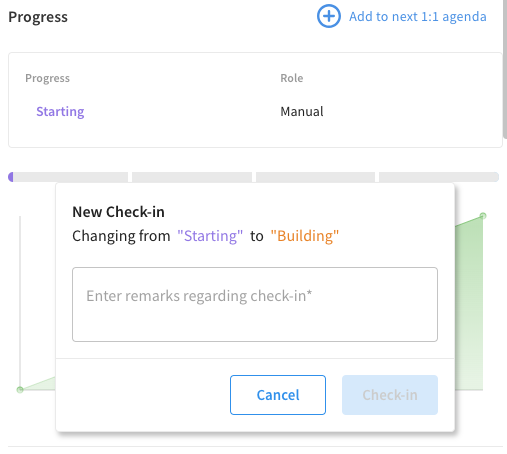Image resolution: width=507 pixels, height=454 pixels.
Task: Click the orange "Building" text in the dialog
Action: point(305,236)
